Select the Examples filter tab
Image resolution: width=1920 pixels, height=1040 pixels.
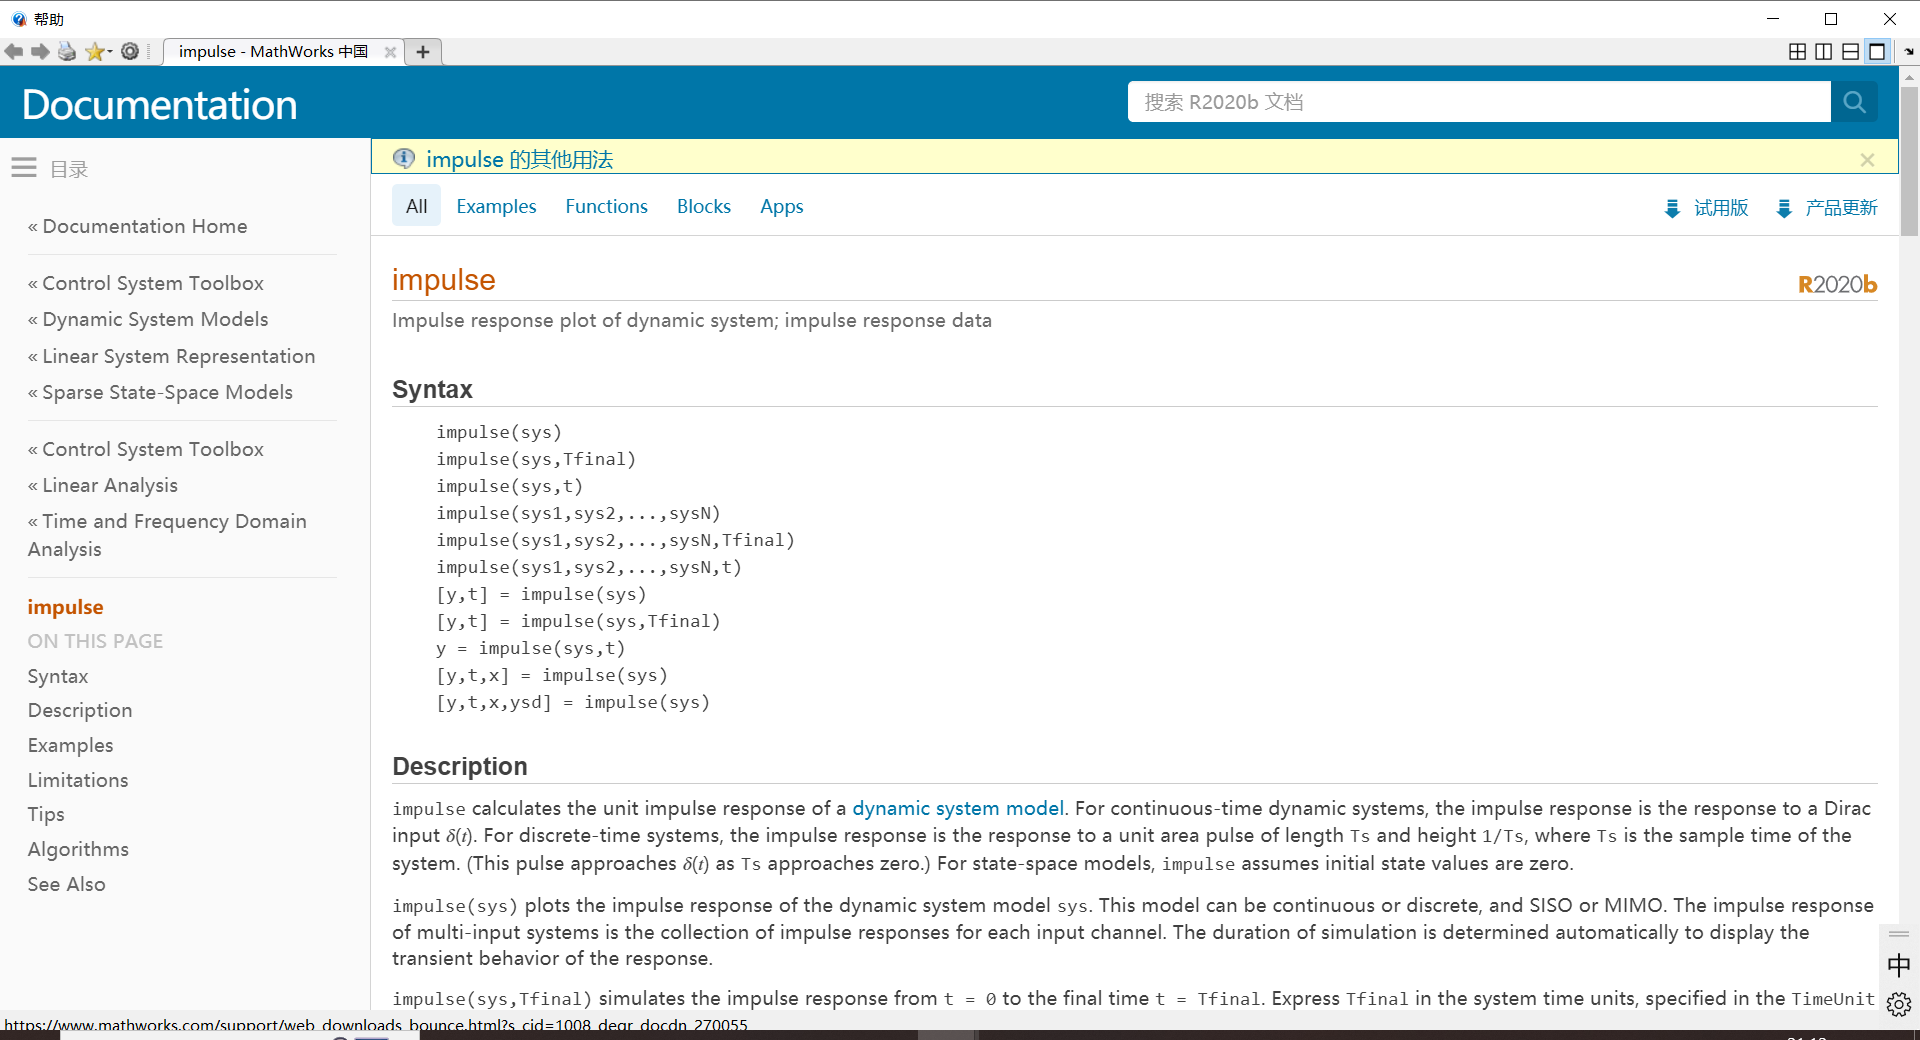496,206
